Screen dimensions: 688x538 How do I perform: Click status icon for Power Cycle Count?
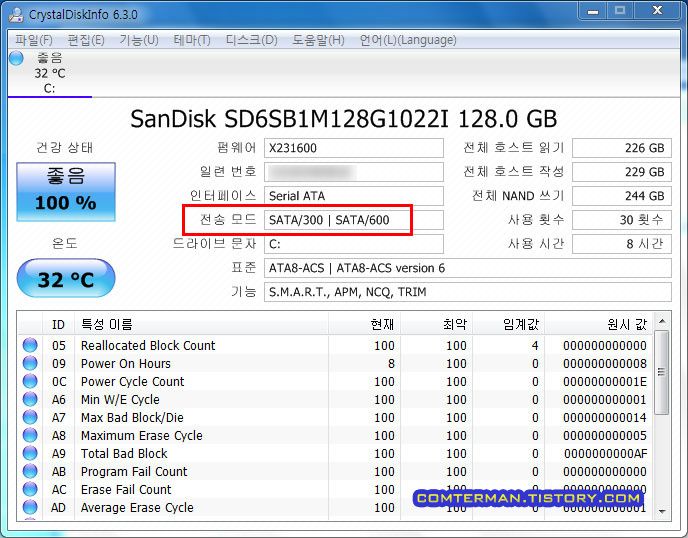[x=30, y=381]
